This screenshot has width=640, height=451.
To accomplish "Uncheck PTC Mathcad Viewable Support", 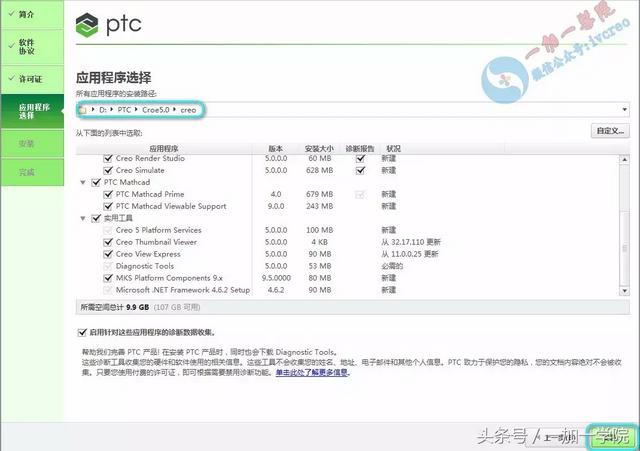I will [x=108, y=206].
